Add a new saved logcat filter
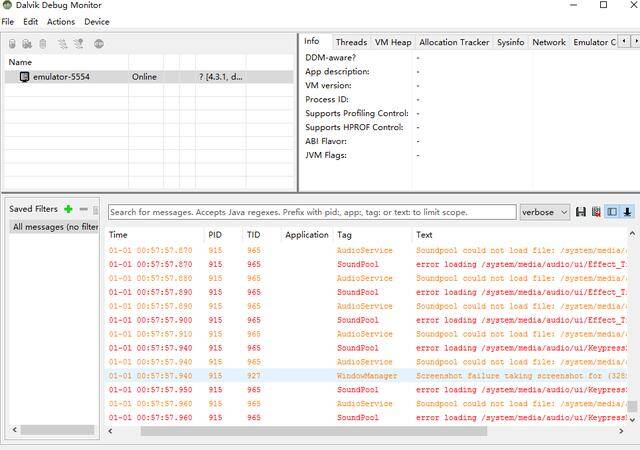The image size is (640, 450). tap(68, 209)
